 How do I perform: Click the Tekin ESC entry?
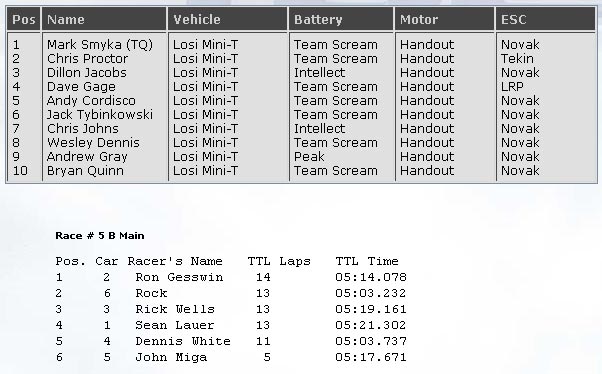tap(517, 59)
